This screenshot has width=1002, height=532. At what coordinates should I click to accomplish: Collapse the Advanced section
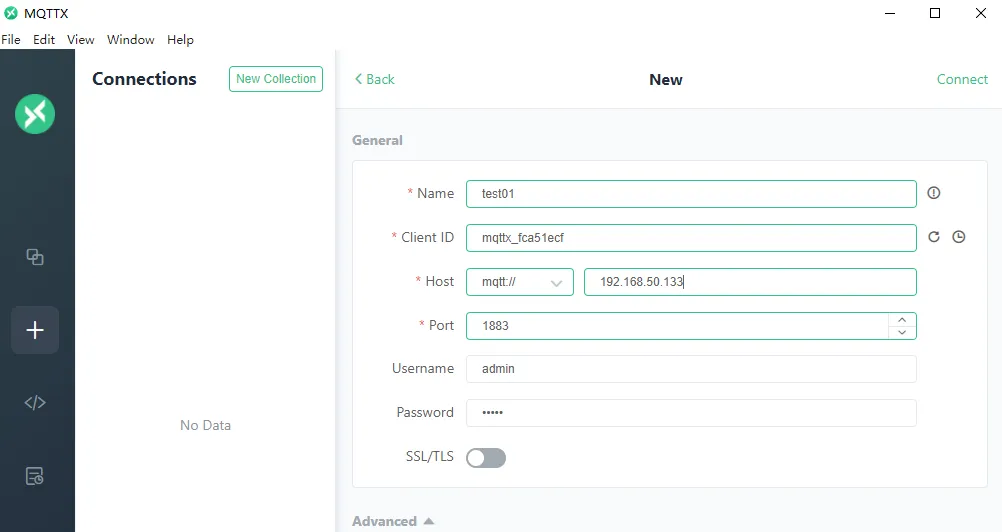tap(393, 521)
